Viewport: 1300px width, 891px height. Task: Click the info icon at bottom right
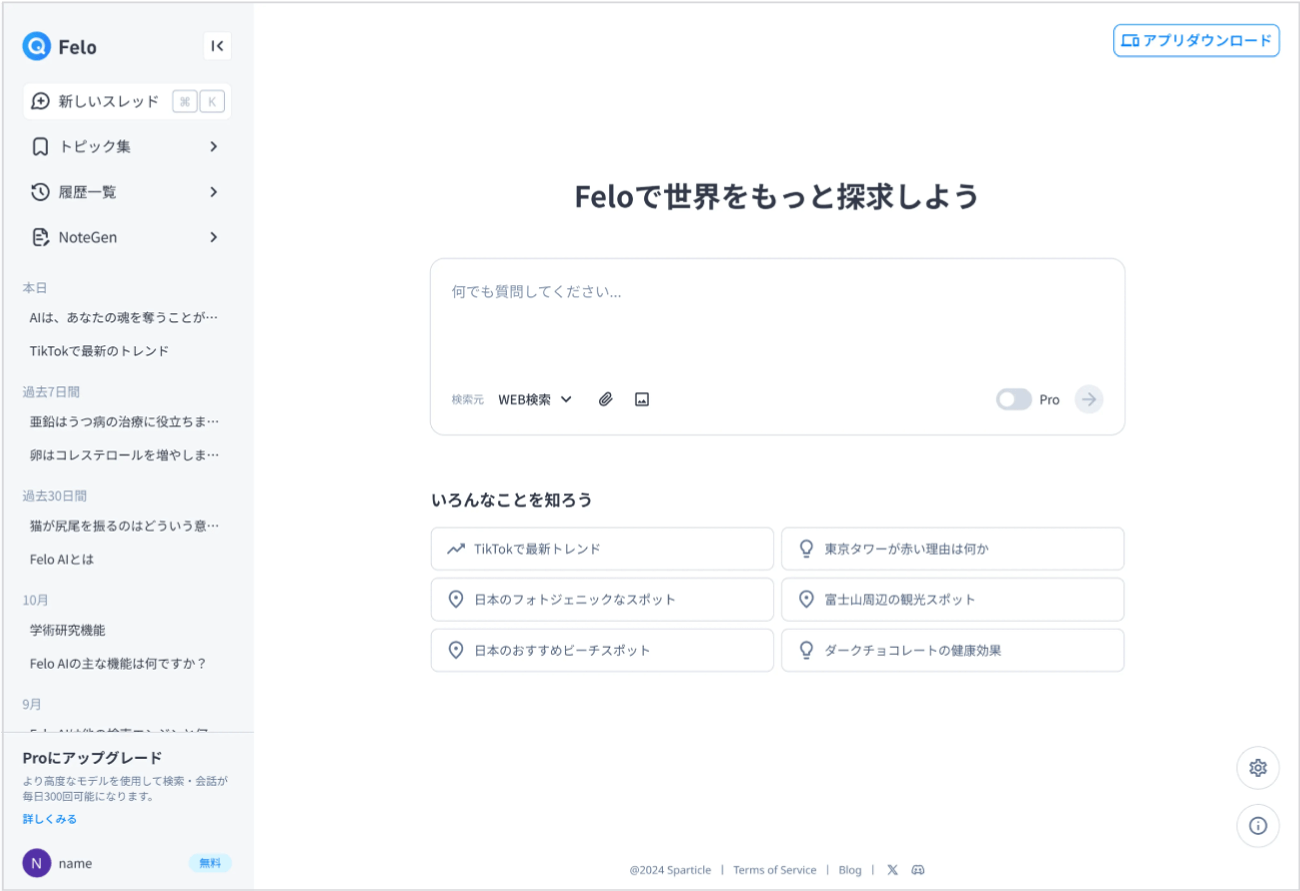(1258, 826)
